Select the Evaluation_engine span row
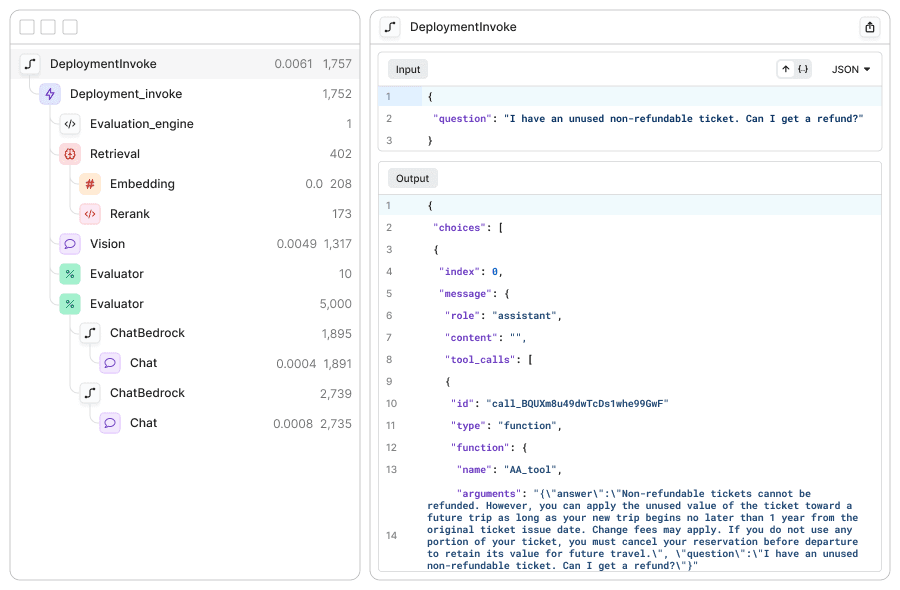 185,124
